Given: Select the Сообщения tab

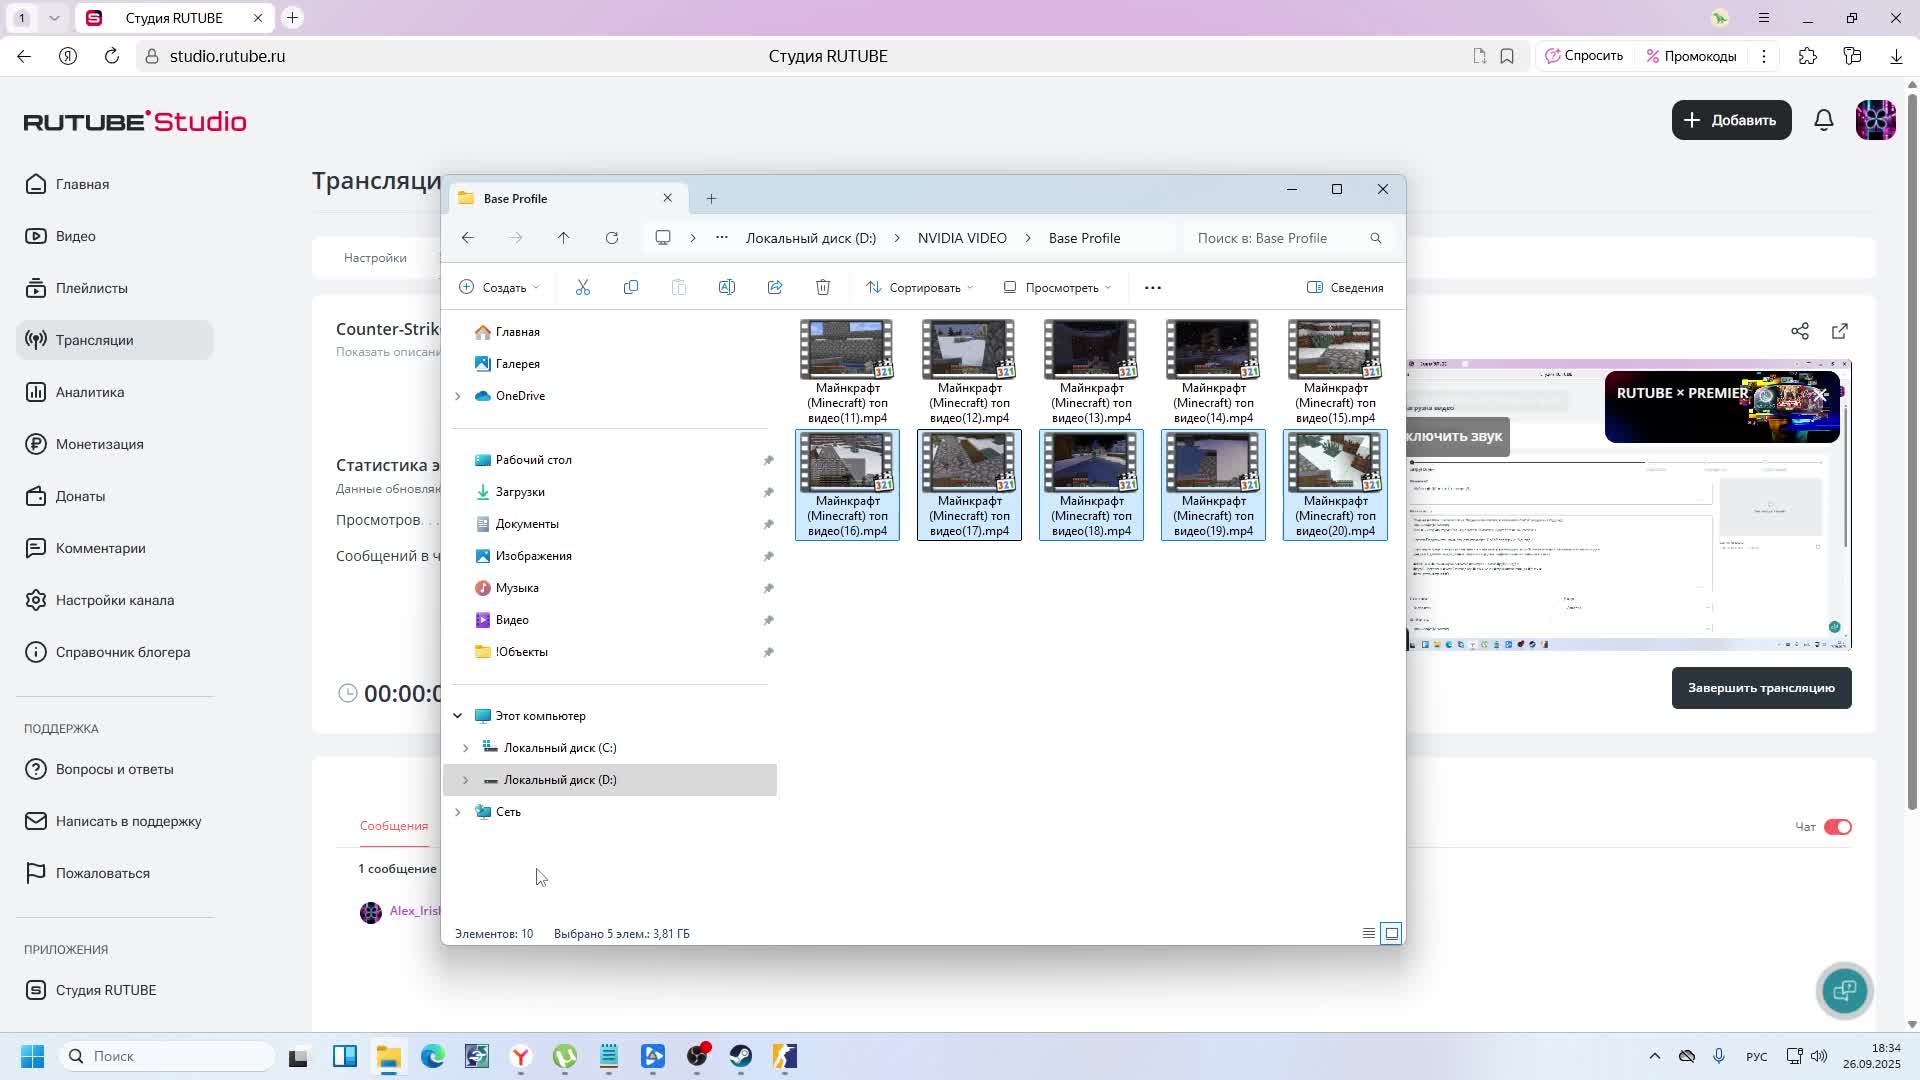Looking at the screenshot, I should pyautogui.click(x=394, y=826).
